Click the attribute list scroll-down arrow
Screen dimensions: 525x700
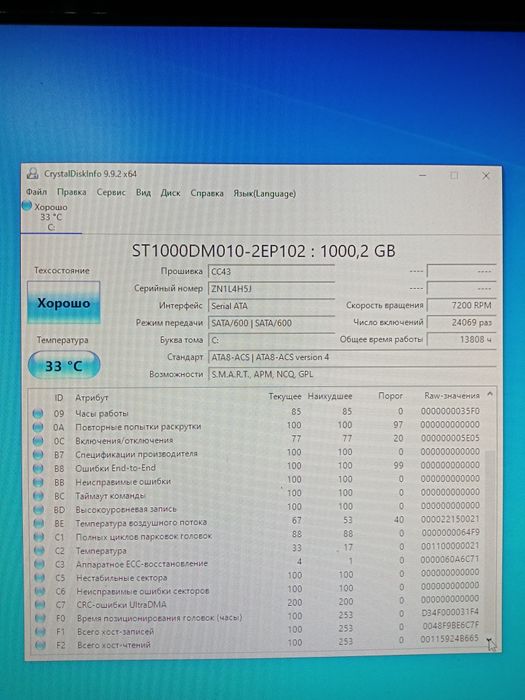pyautogui.click(x=491, y=643)
